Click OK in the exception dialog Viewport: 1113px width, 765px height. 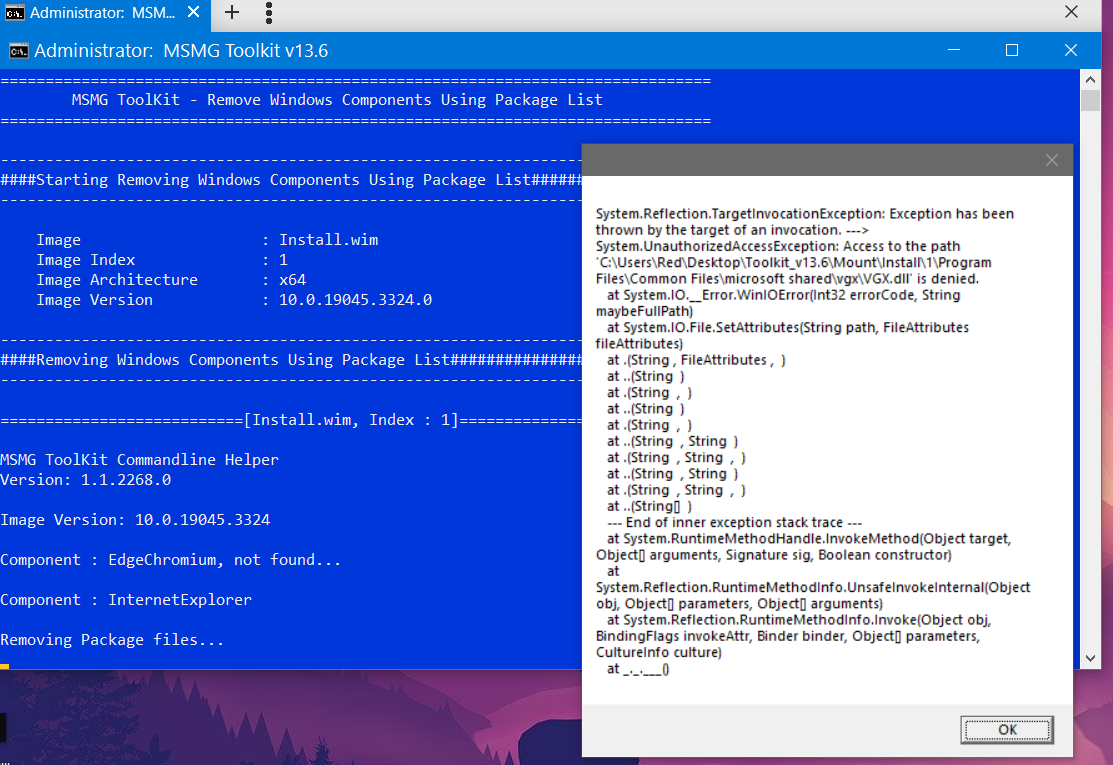[1007, 730]
